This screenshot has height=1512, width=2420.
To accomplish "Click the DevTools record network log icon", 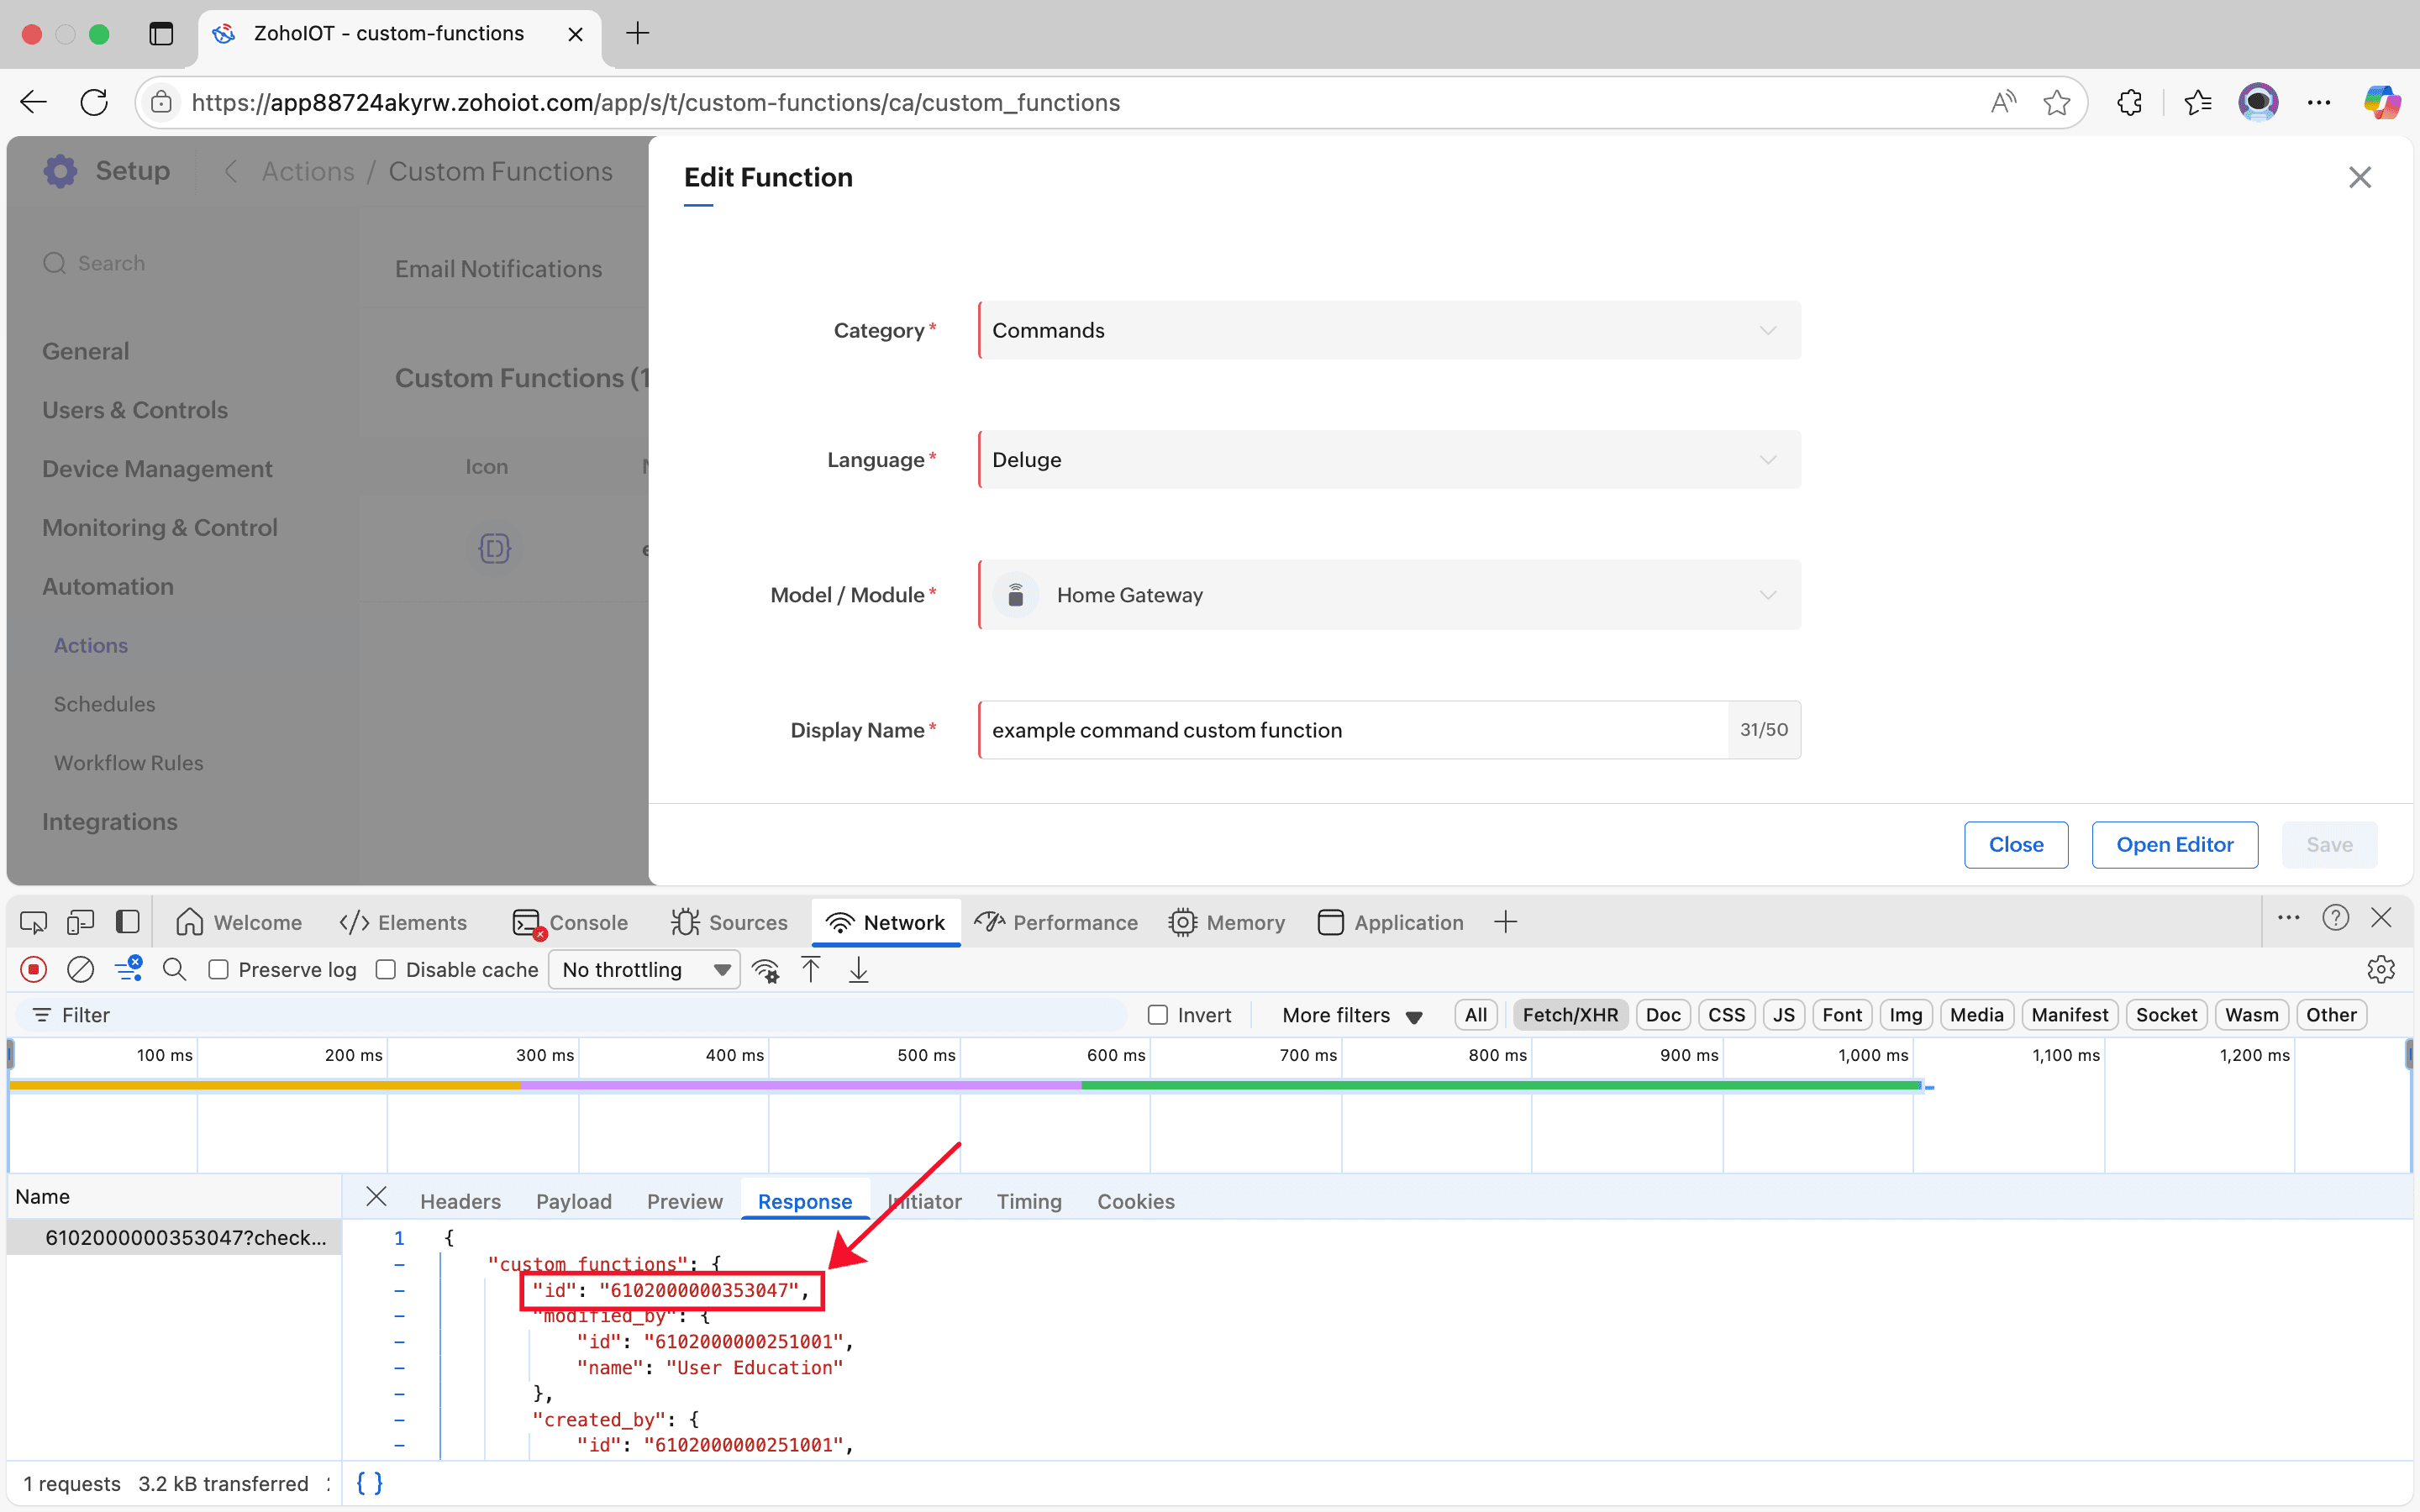I will [x=34, y=969].
